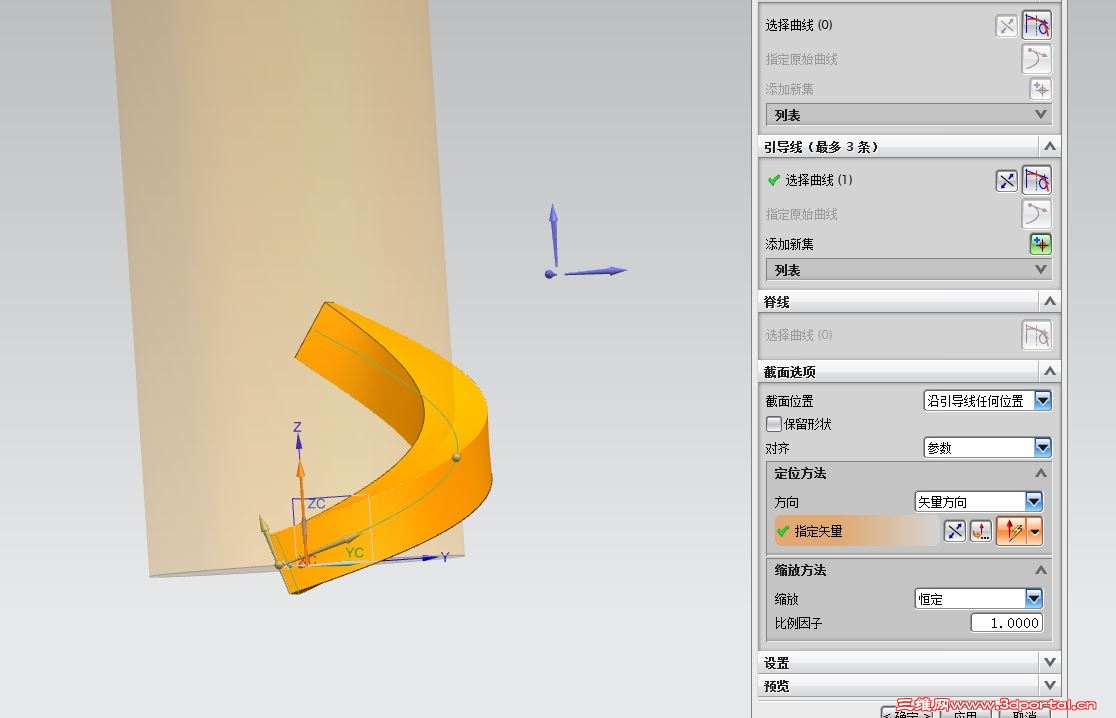The height and width of the screenshot is (718, 1116).
Task: Click the reverse direction icon for 选择曲线 (1)
Action: (1006, 181)
